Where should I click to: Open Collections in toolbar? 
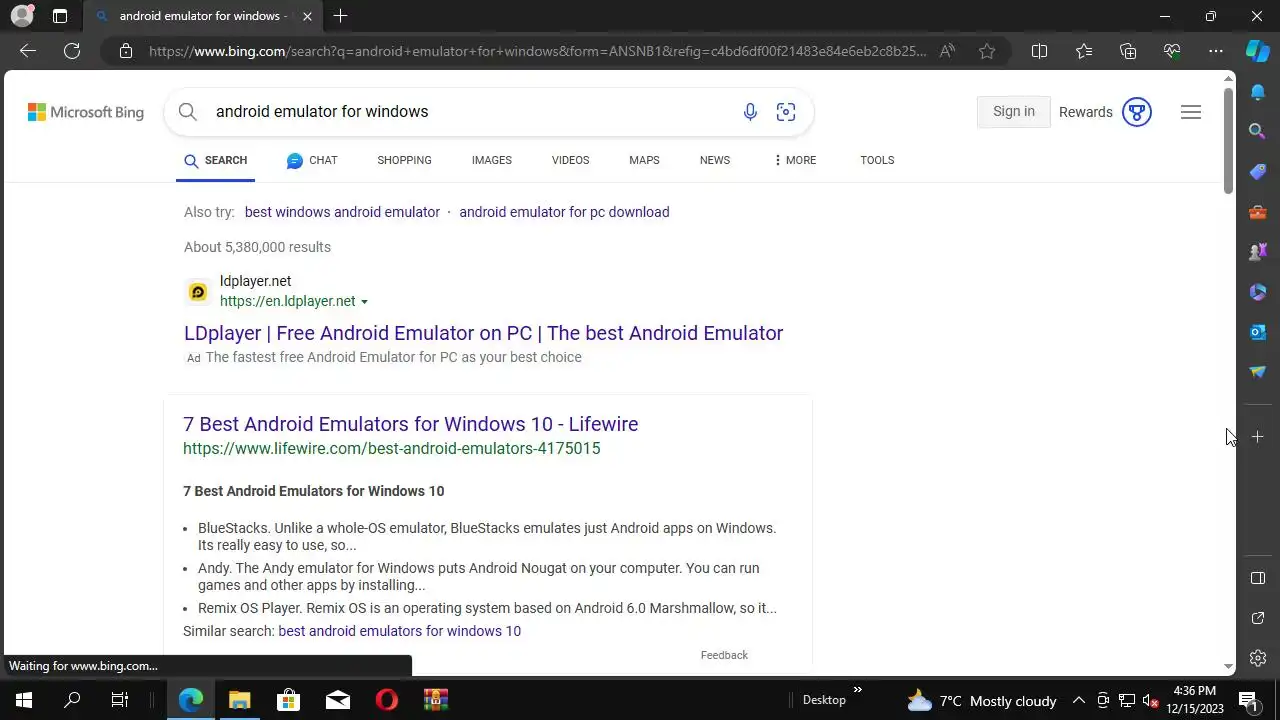coord(1128,51)
